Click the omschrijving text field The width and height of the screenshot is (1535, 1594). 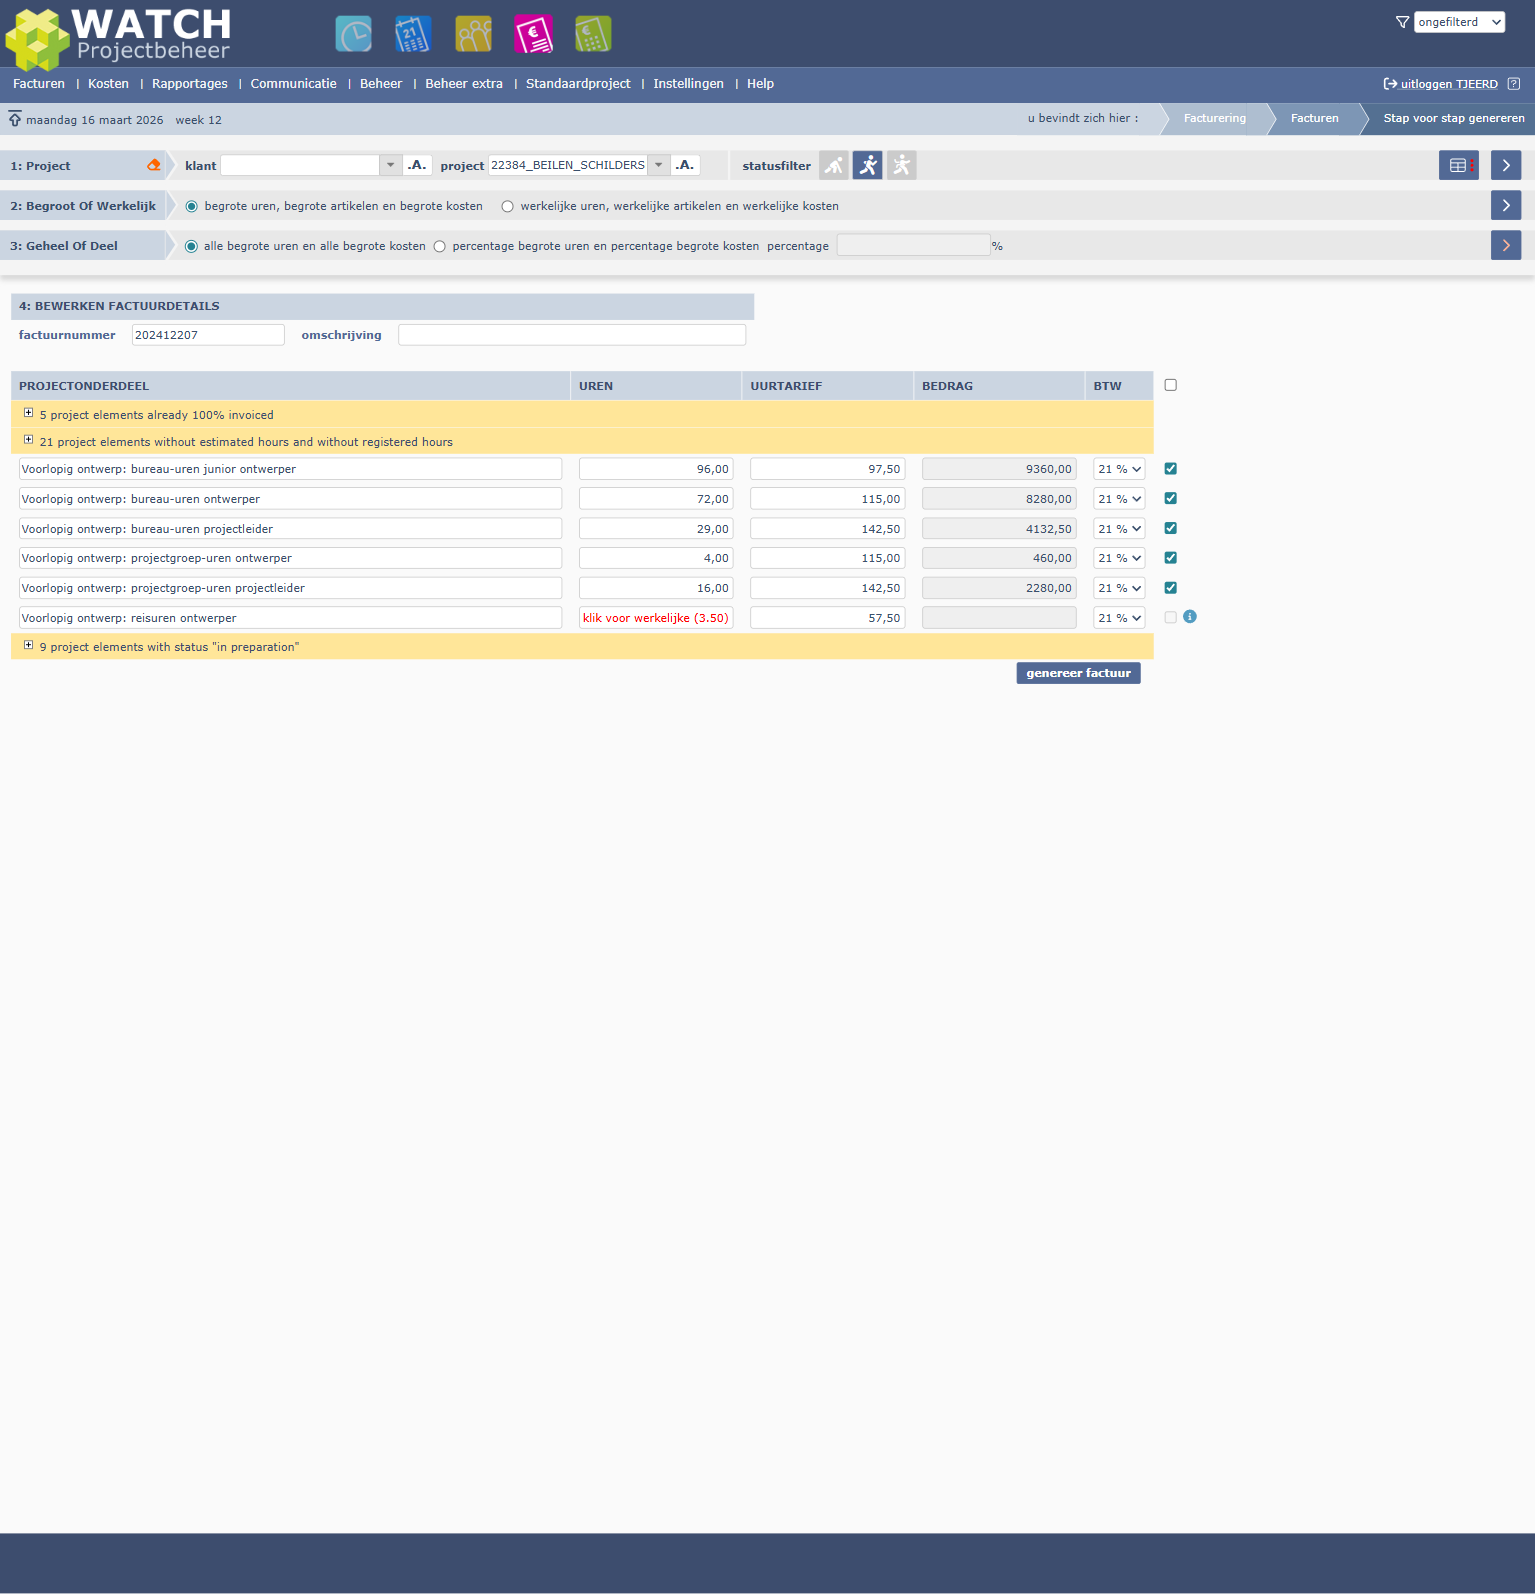(x=571, y=335)
